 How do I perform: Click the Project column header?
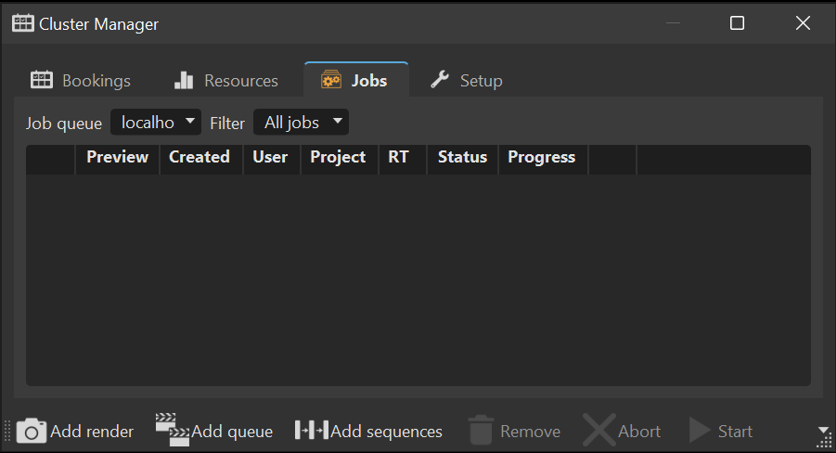pos(338,157)
